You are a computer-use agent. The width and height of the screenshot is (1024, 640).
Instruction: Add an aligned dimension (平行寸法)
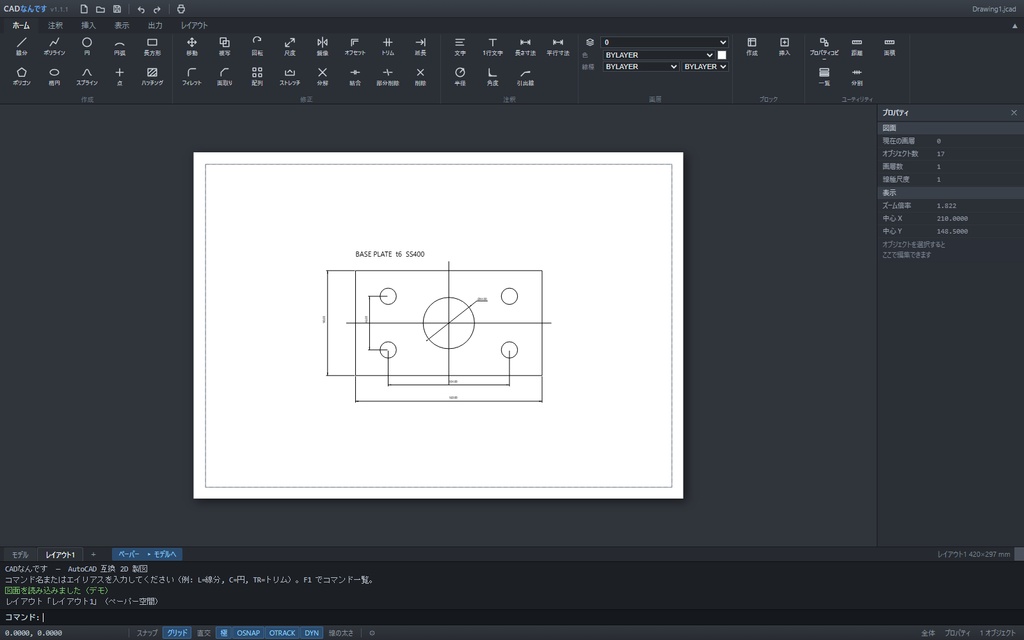pos(558,46)
